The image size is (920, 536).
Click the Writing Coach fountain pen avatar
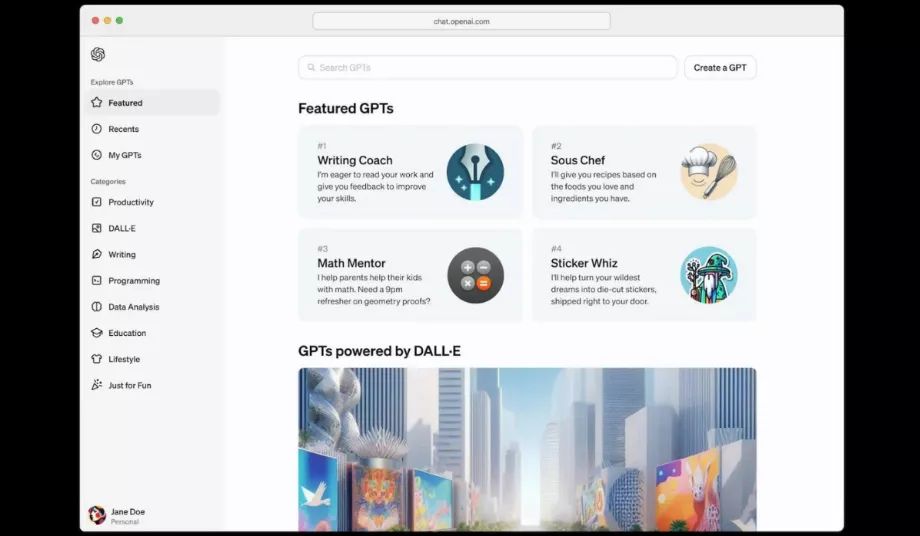coord(475,172)
